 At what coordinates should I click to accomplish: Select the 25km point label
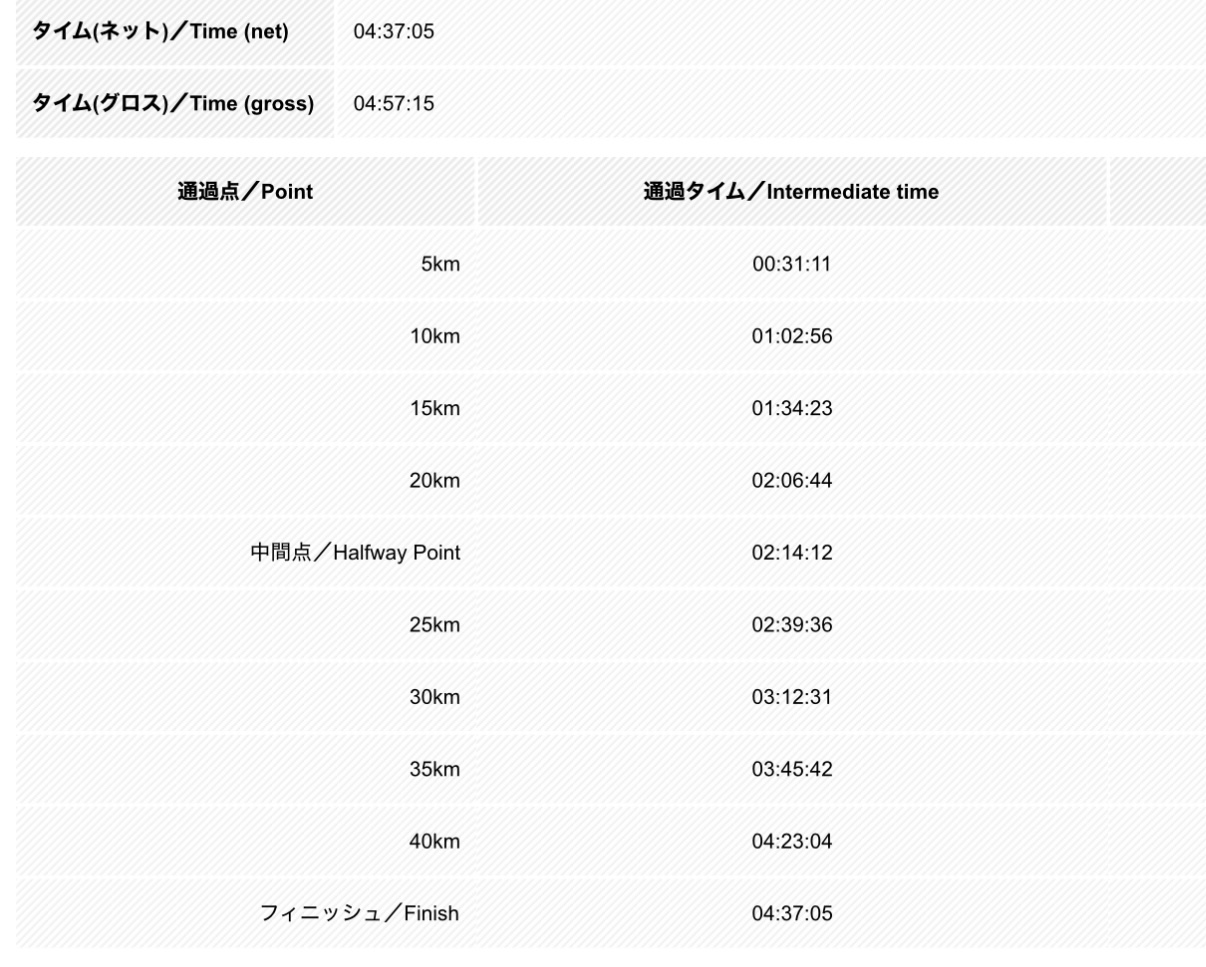click(436, 625)
